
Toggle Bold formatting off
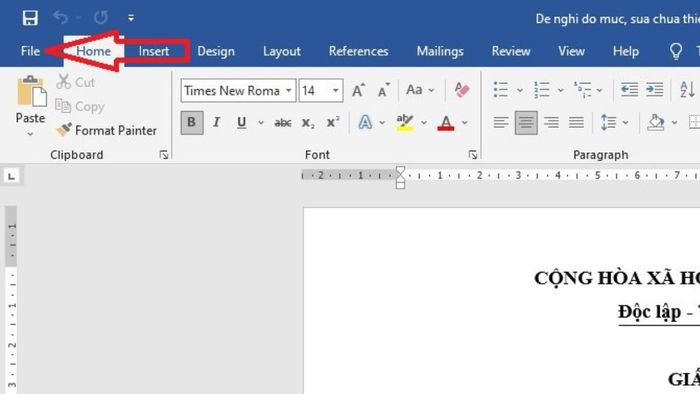point(192,122)
